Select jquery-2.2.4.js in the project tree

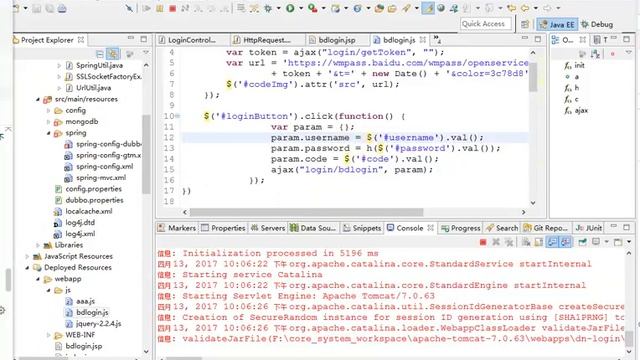(98, 324)
